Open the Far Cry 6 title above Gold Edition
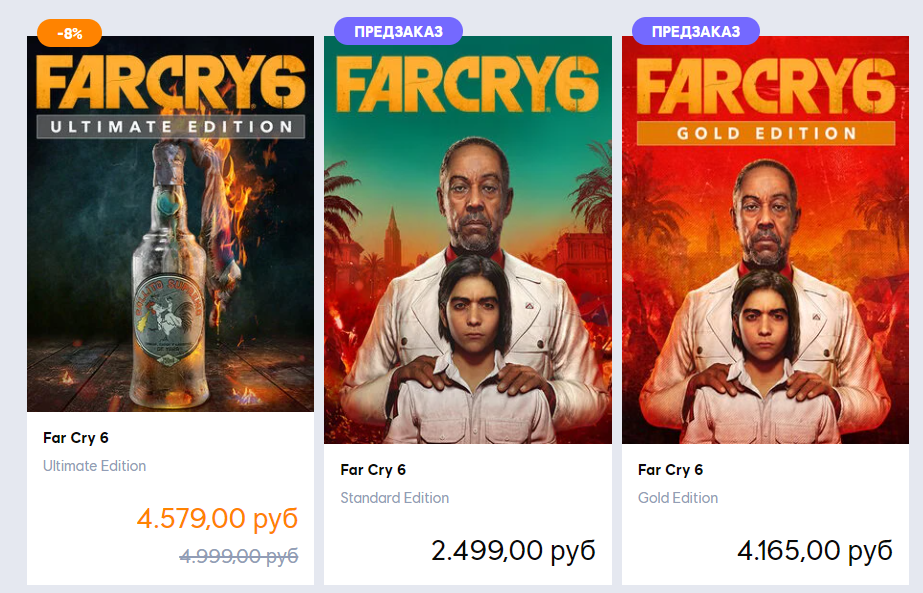 (x=671, y=470)
